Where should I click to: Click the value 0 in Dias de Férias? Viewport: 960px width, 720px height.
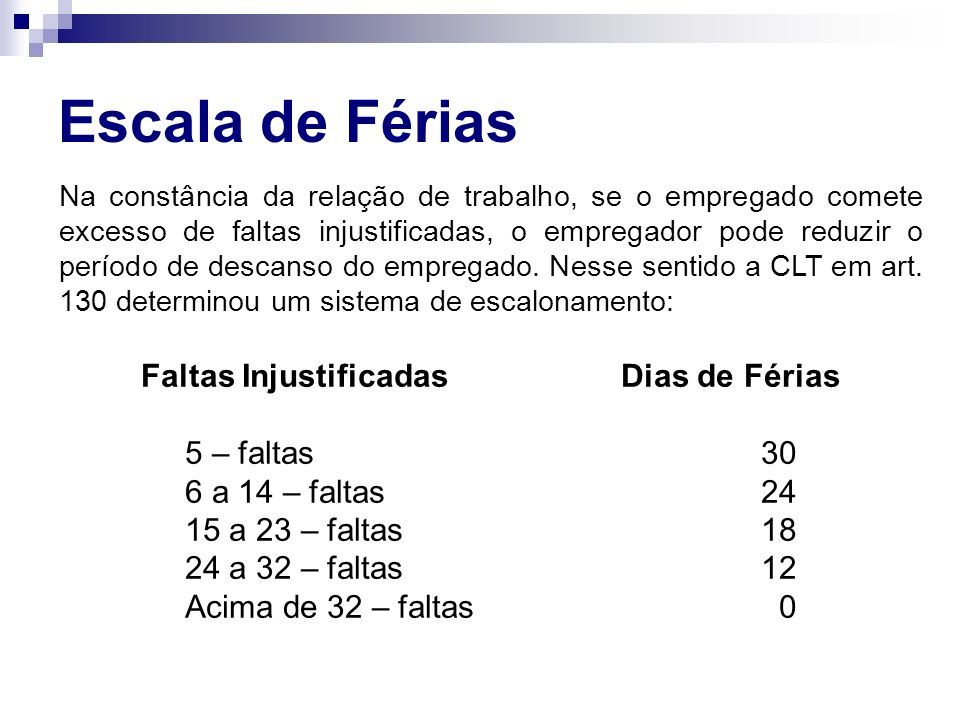789,607
